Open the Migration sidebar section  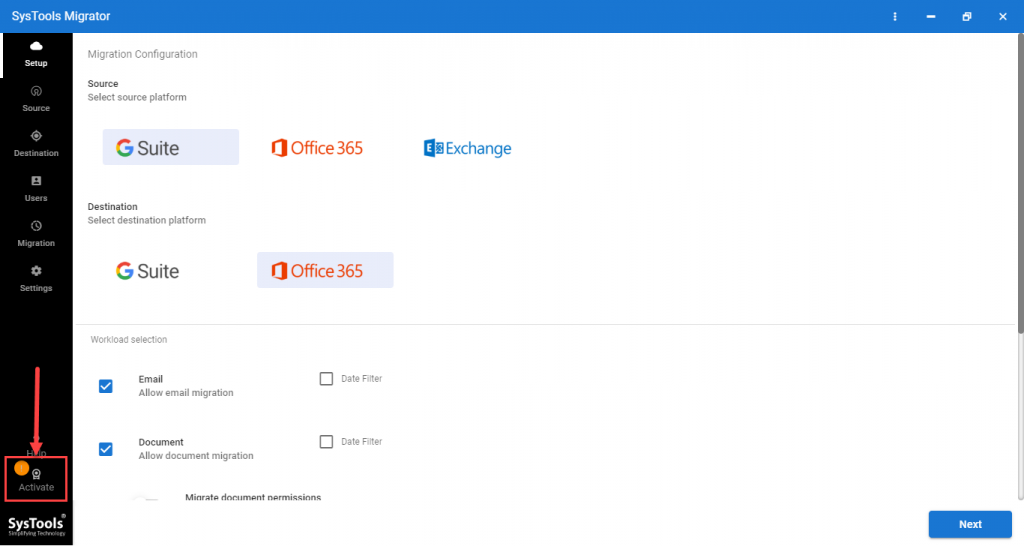(36, 227)
